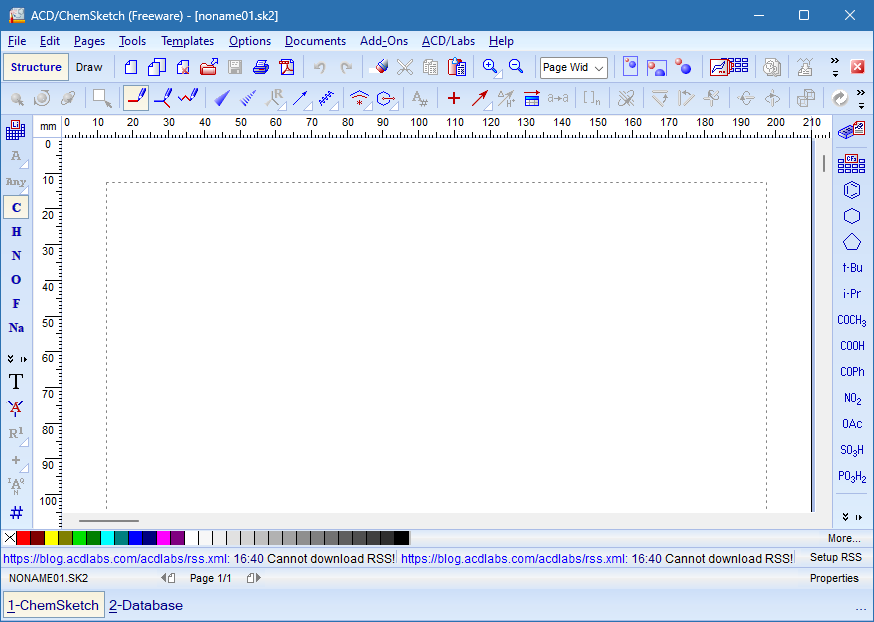Viewport: 874px width, 622px height.
Task: Expand more atoms chevron in left toolbar
Action: point(11,359)
